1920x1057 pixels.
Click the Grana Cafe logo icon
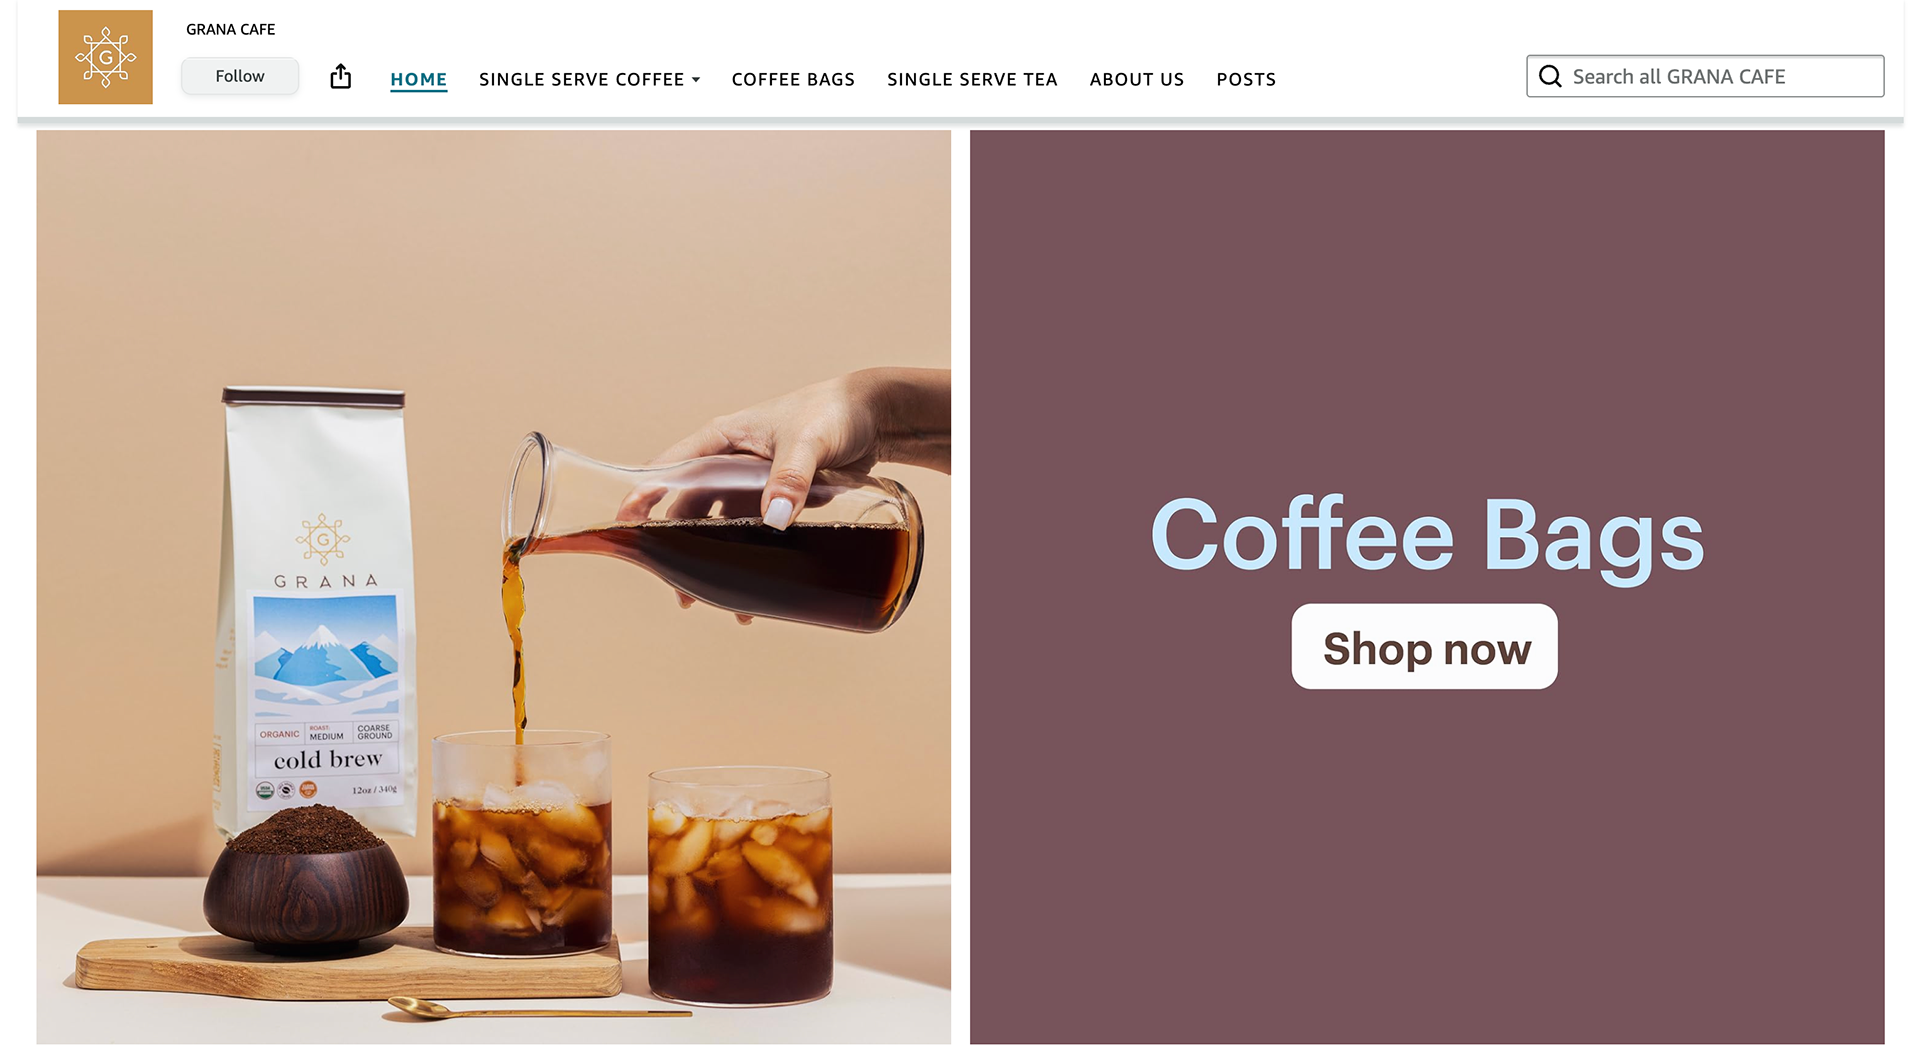tap(105, 57)
